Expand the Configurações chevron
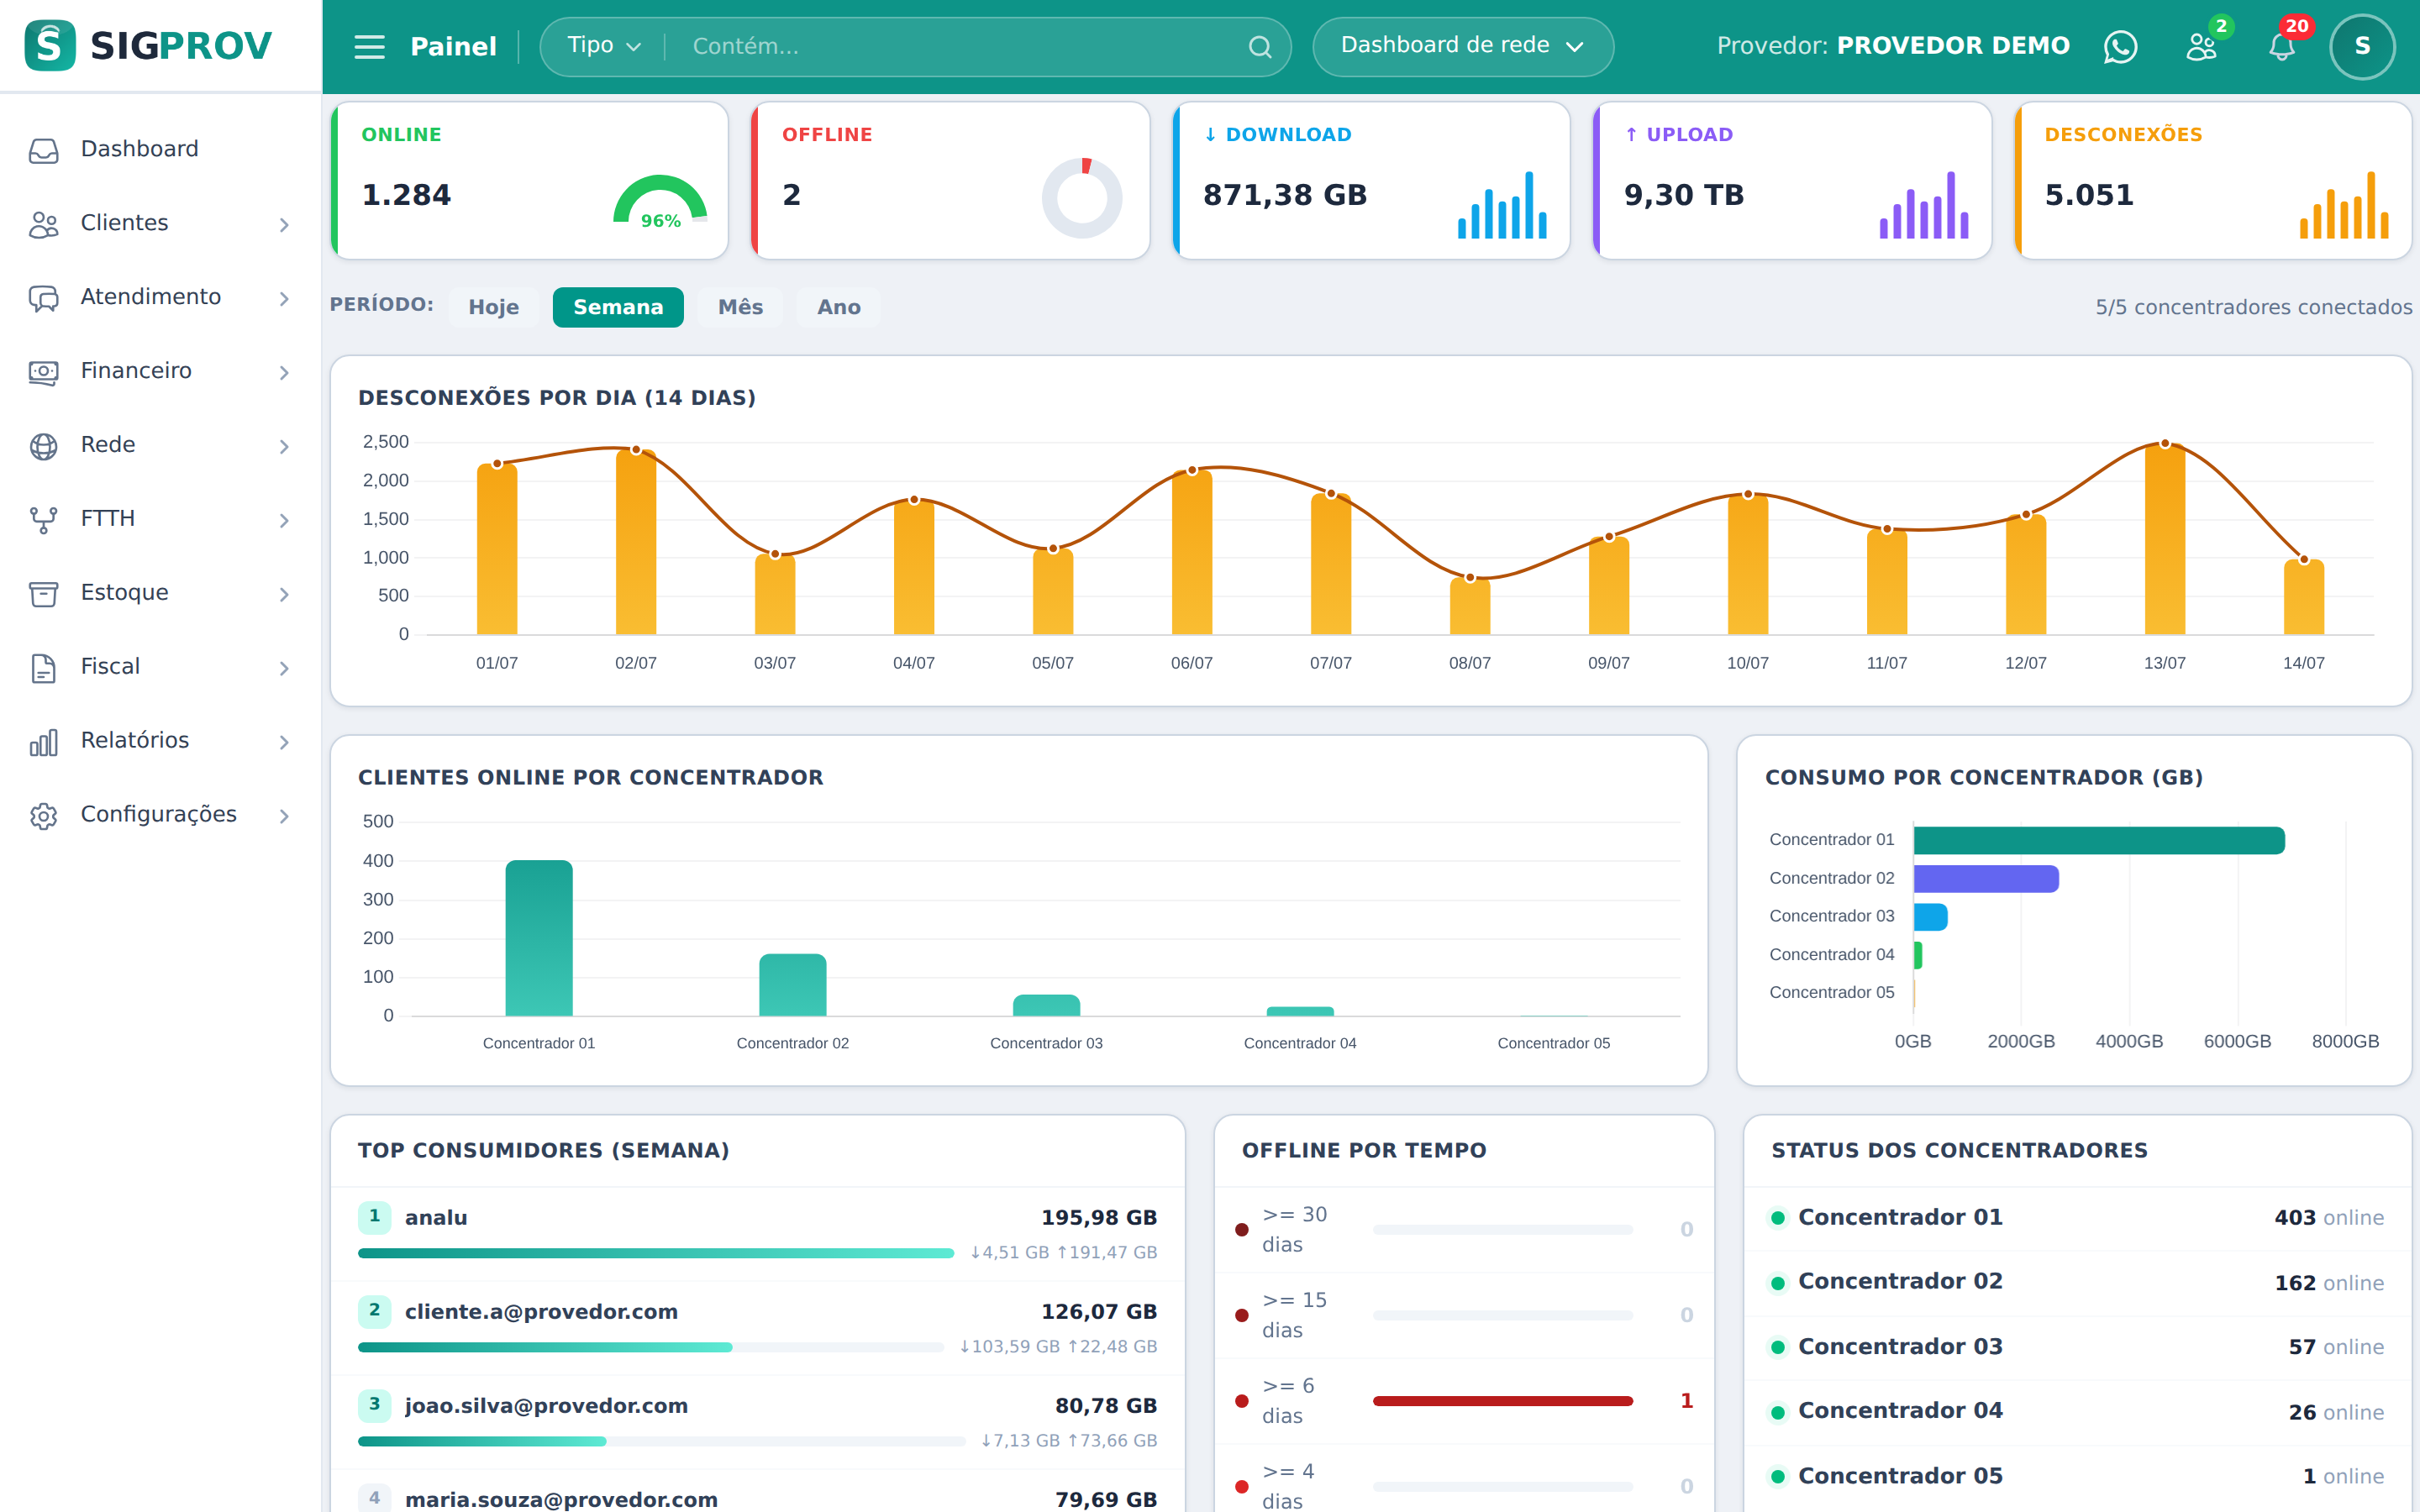Screen dimensions: 2420x1512 point(284,817)
